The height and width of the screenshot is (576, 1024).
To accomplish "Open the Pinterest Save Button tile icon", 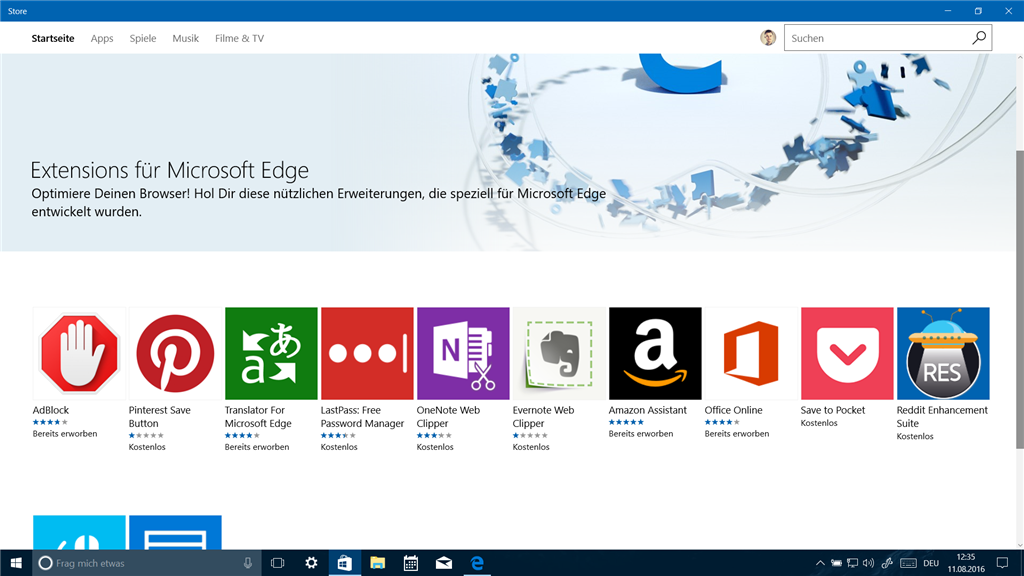I will click(175, 353).
